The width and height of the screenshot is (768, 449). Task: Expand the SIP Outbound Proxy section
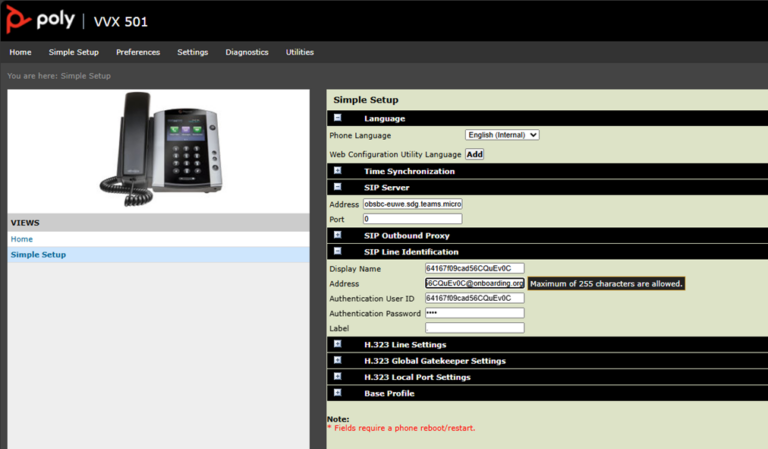click(x=338, y=235)
